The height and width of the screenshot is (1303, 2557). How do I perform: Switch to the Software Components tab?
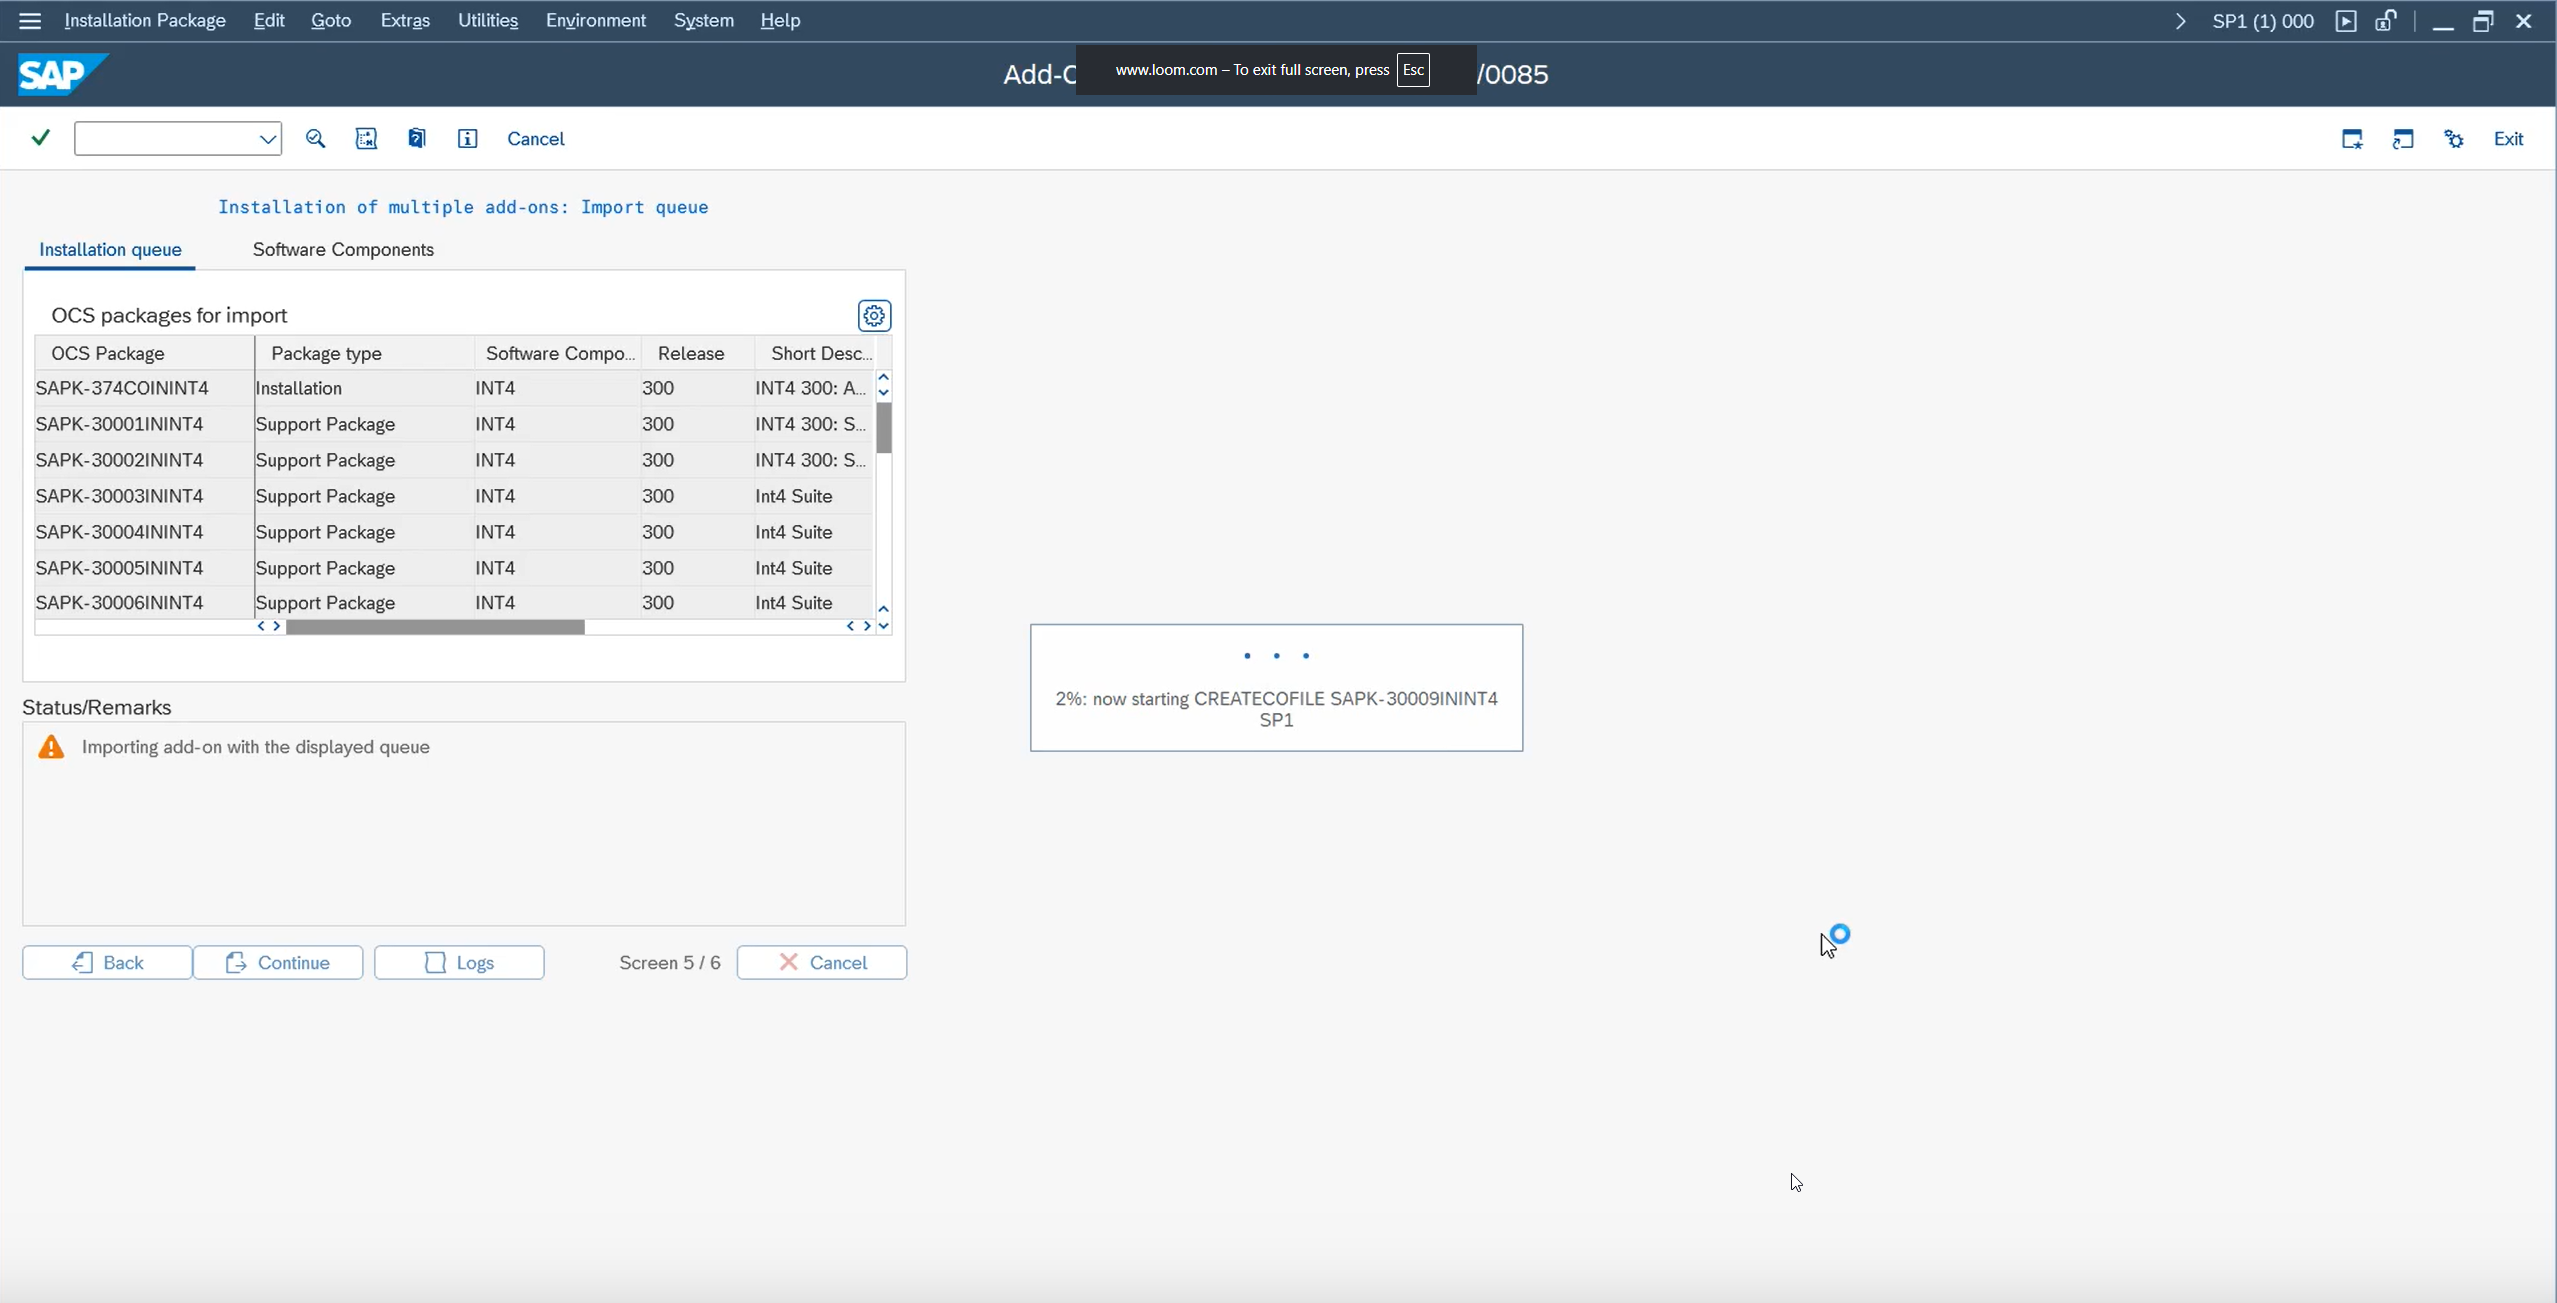tap(343, 250)
